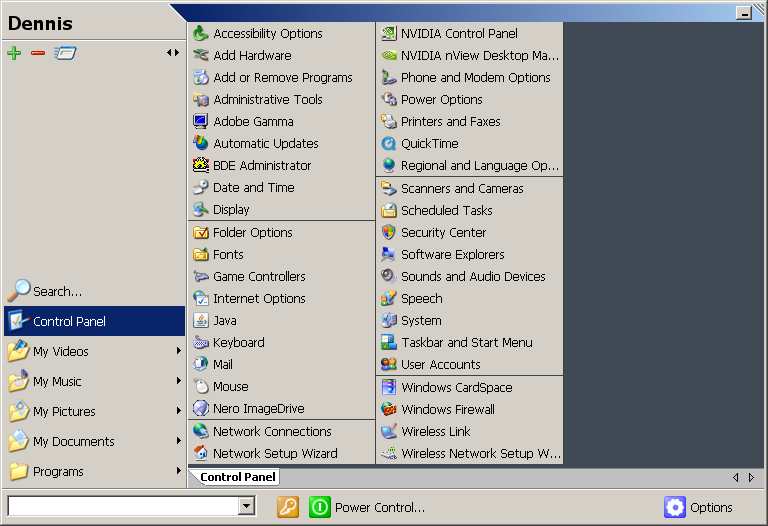Select Control Panel in left menu
The width and height of the screenshot is (768, 526).
click(x=95, y=321)
